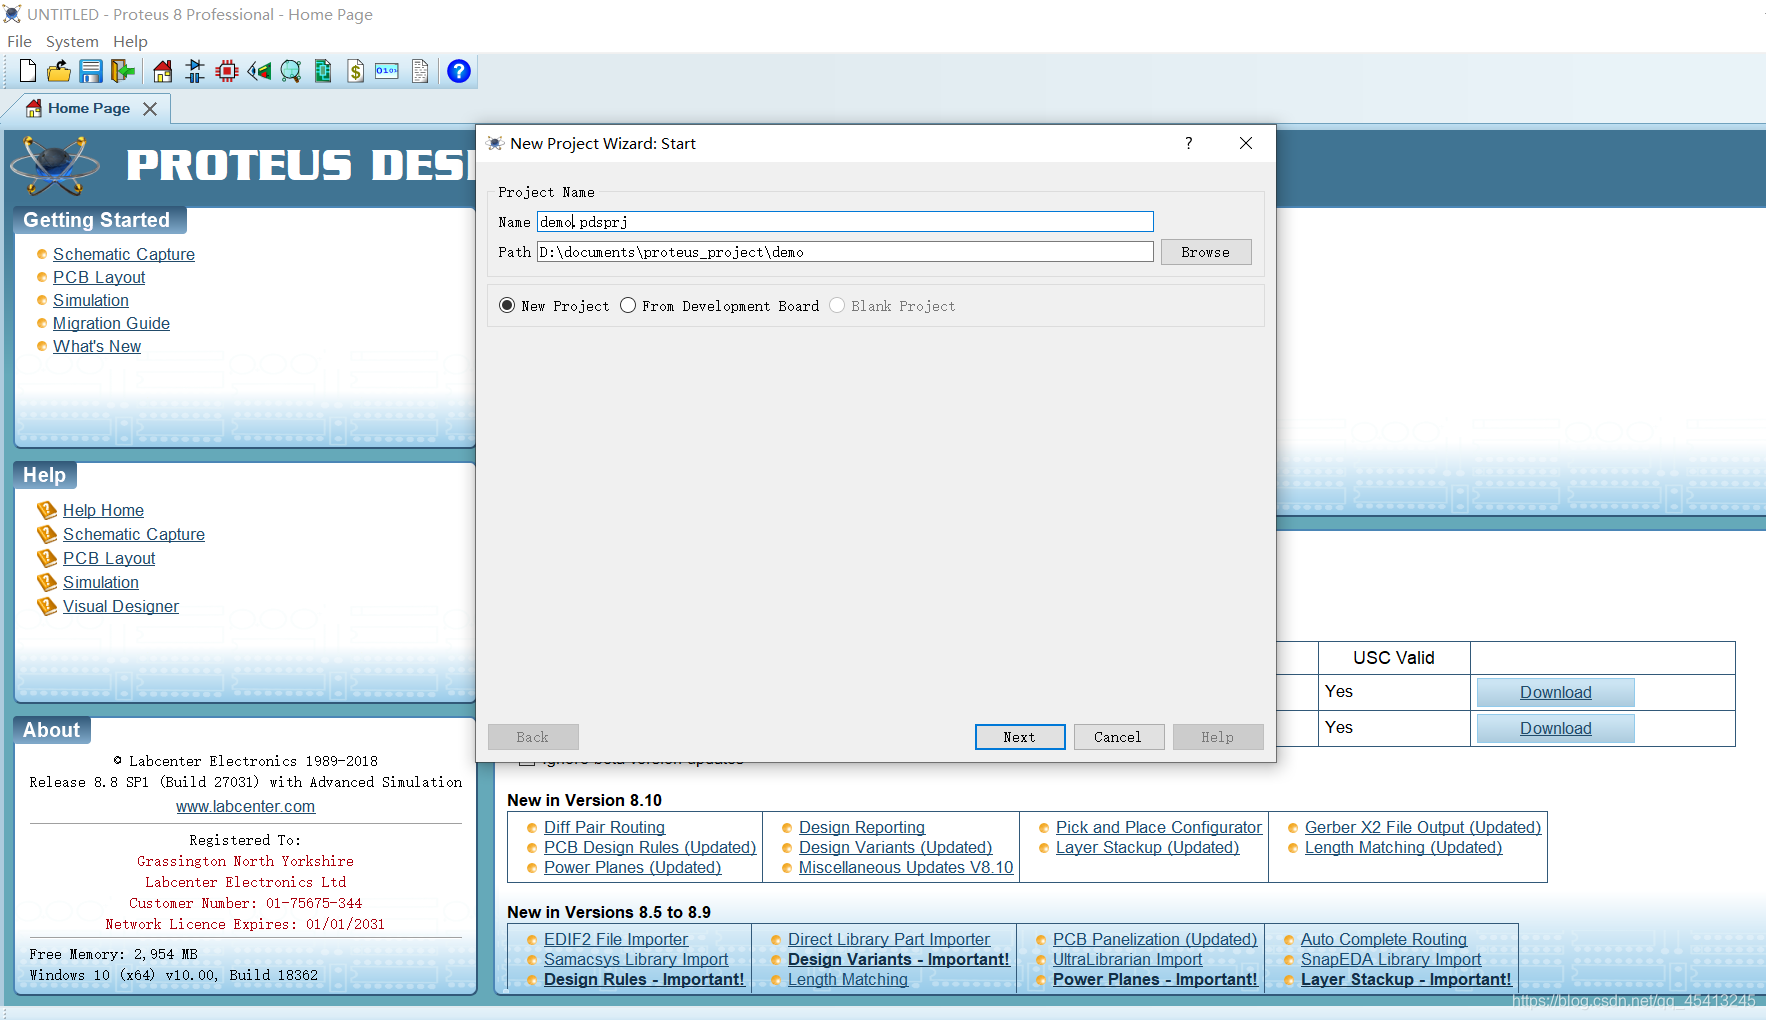Click the second Download button in the table
This screenshot has width=1766, height=1020.
click(x=1555, y=728)
